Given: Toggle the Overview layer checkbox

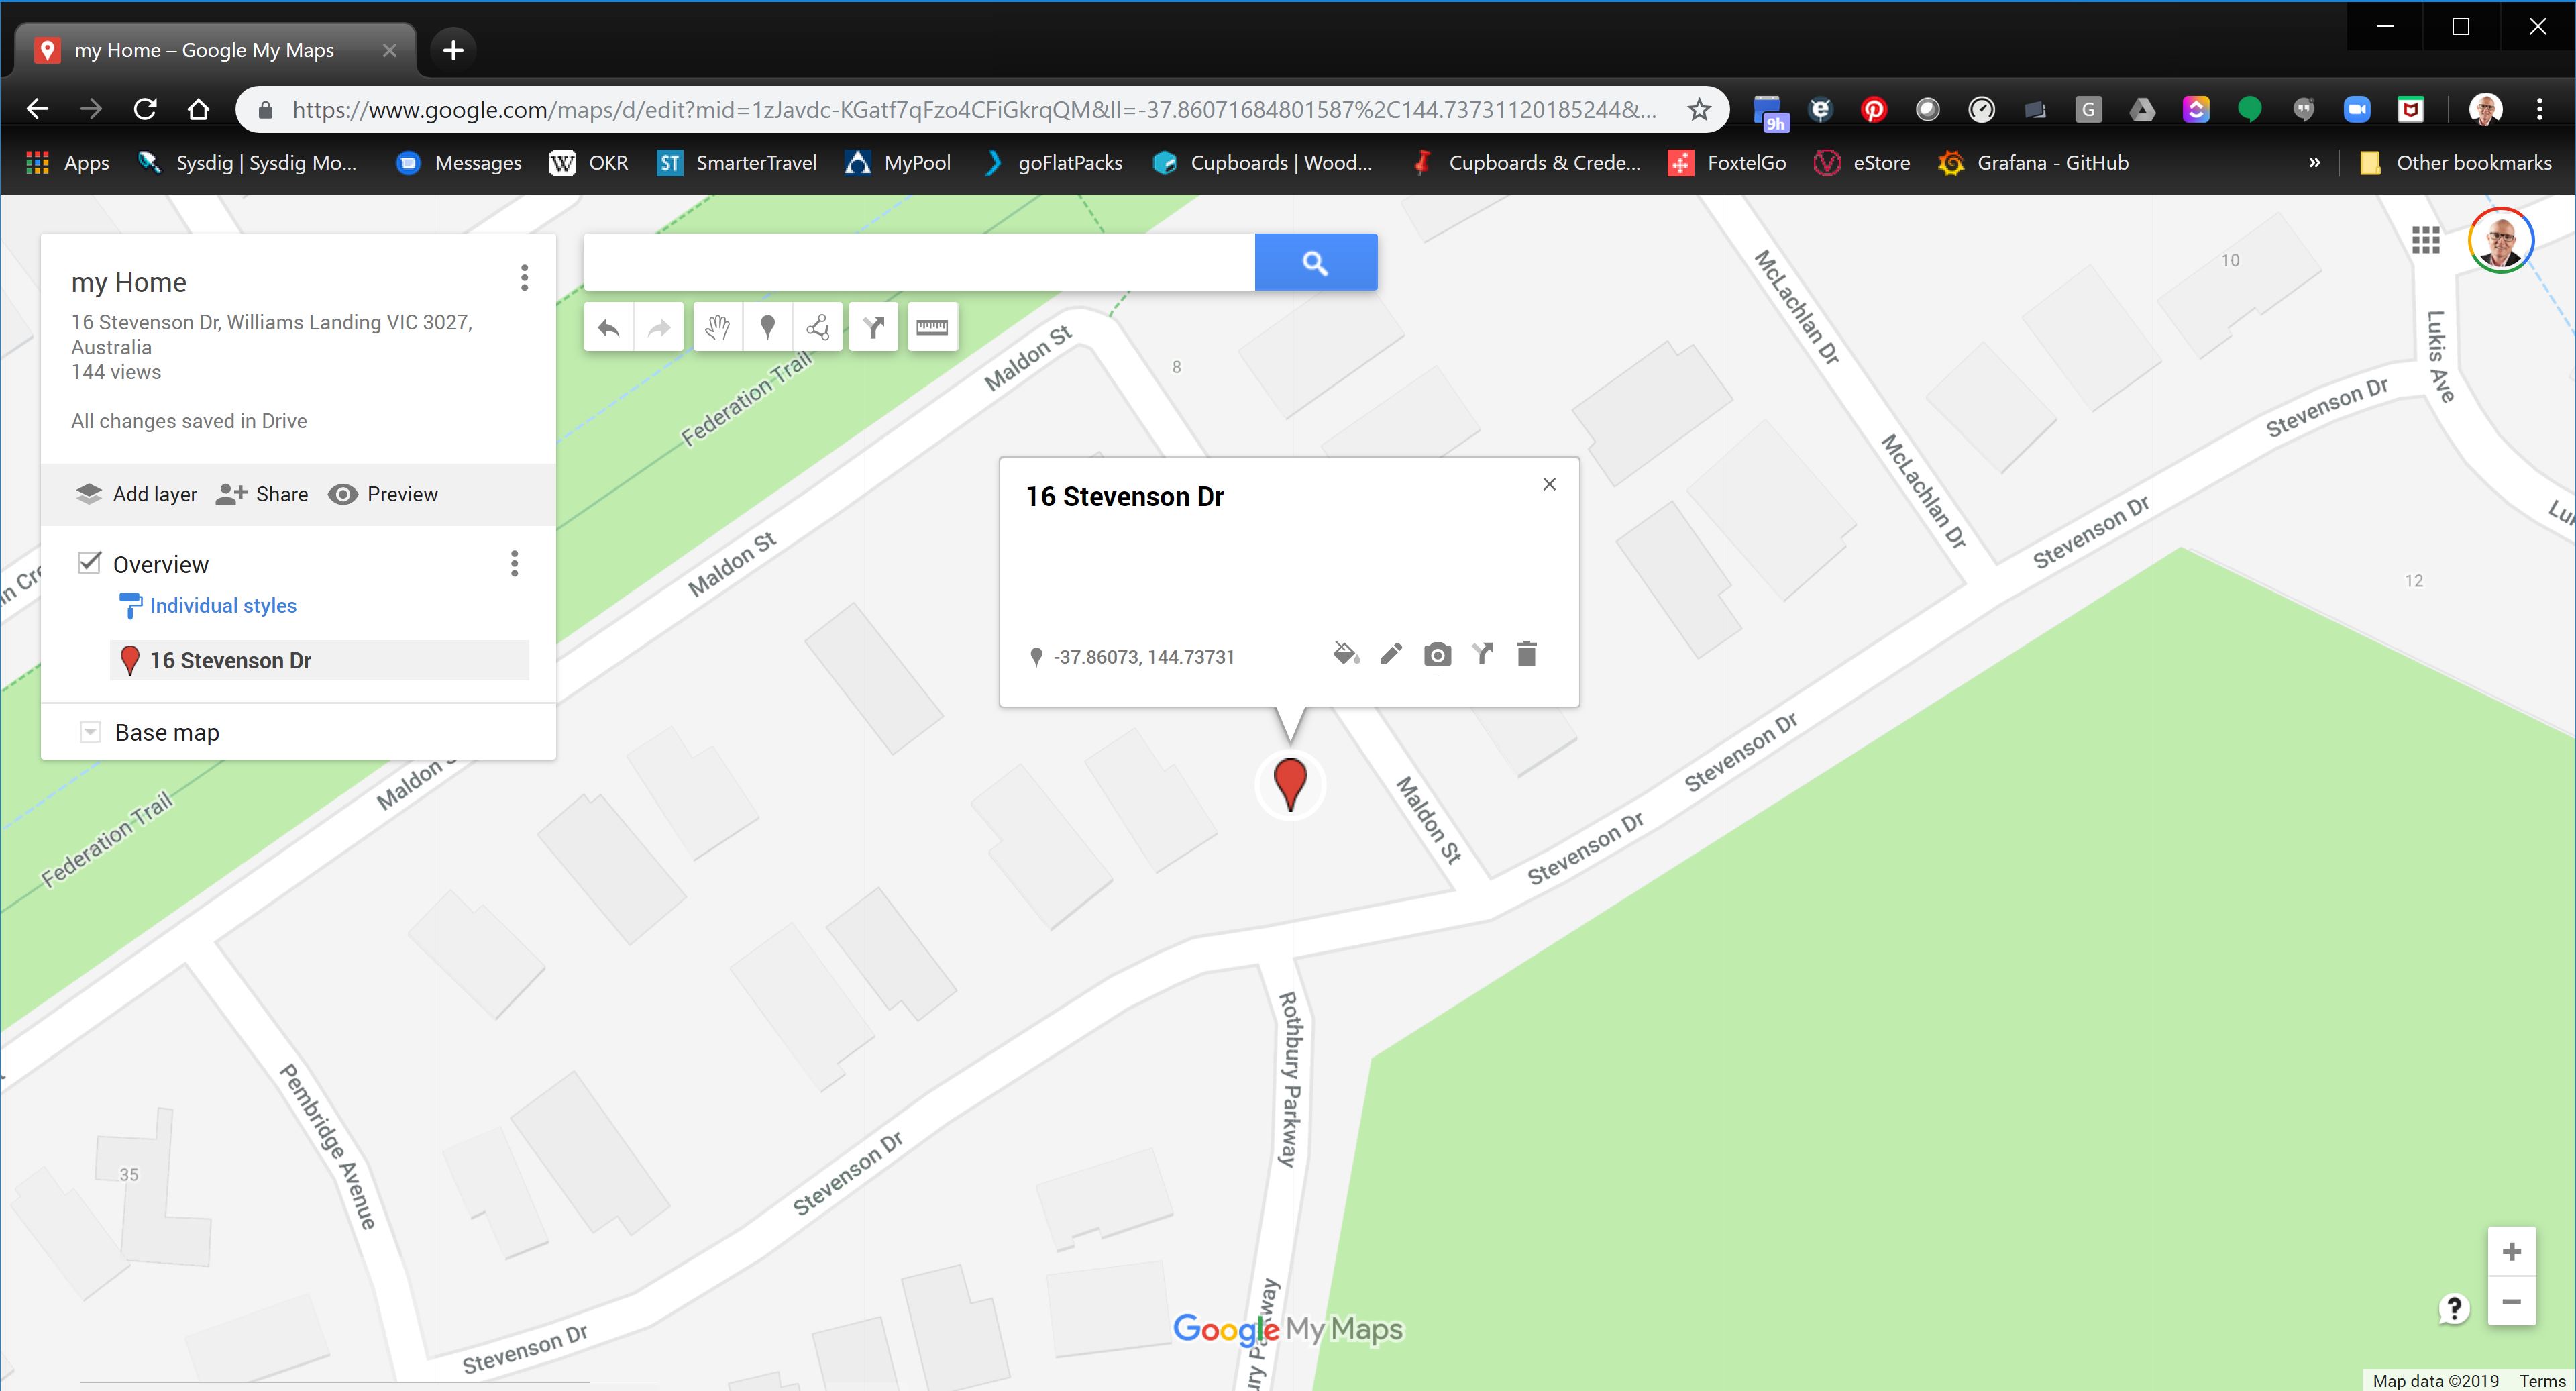Looking at the screenshot, I should [x=89, y=563].
